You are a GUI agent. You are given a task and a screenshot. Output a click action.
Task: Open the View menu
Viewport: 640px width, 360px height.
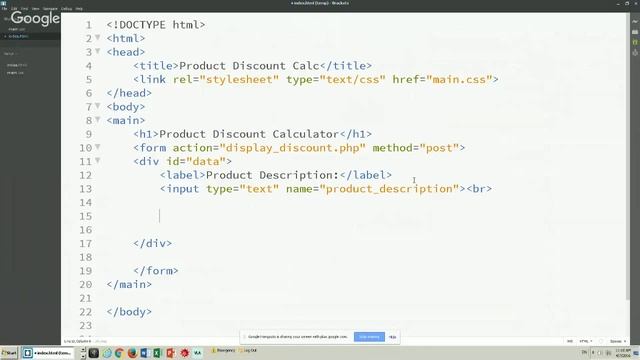[x=36, y=9]
